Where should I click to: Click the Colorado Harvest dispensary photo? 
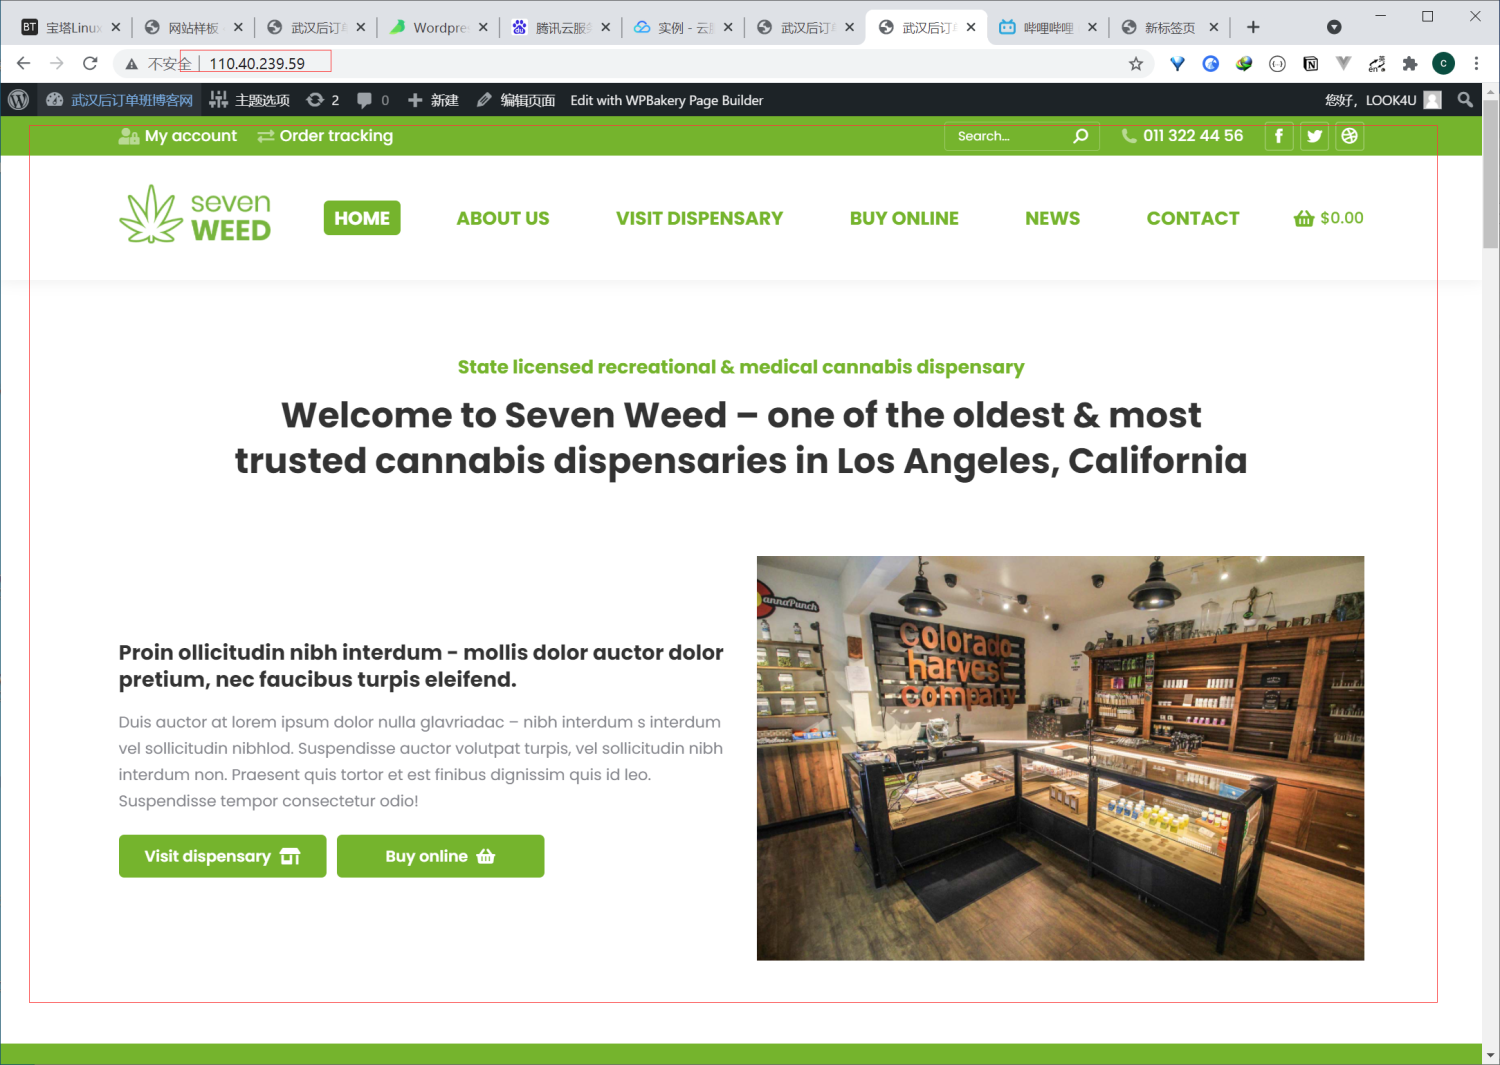(x=1060, y=758)
